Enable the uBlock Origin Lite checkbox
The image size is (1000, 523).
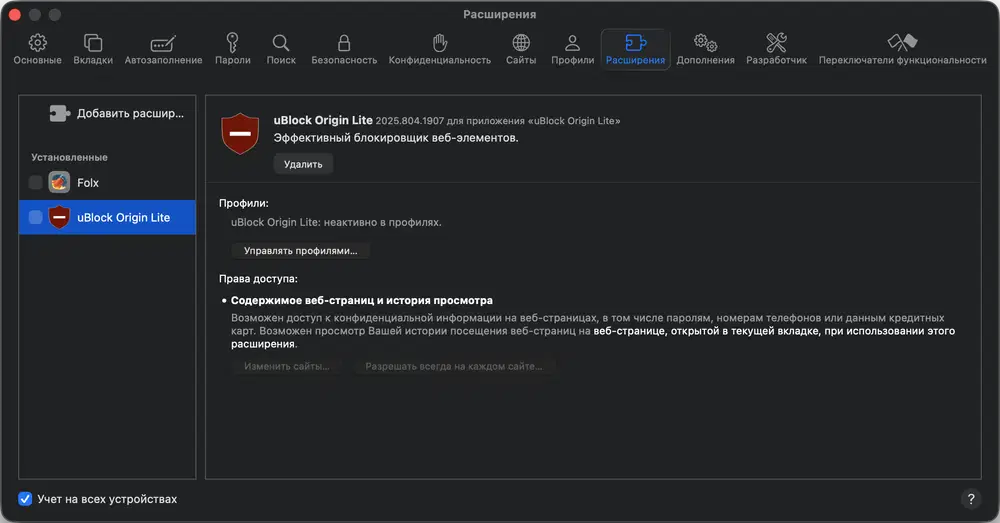click(x=36, y=217)
